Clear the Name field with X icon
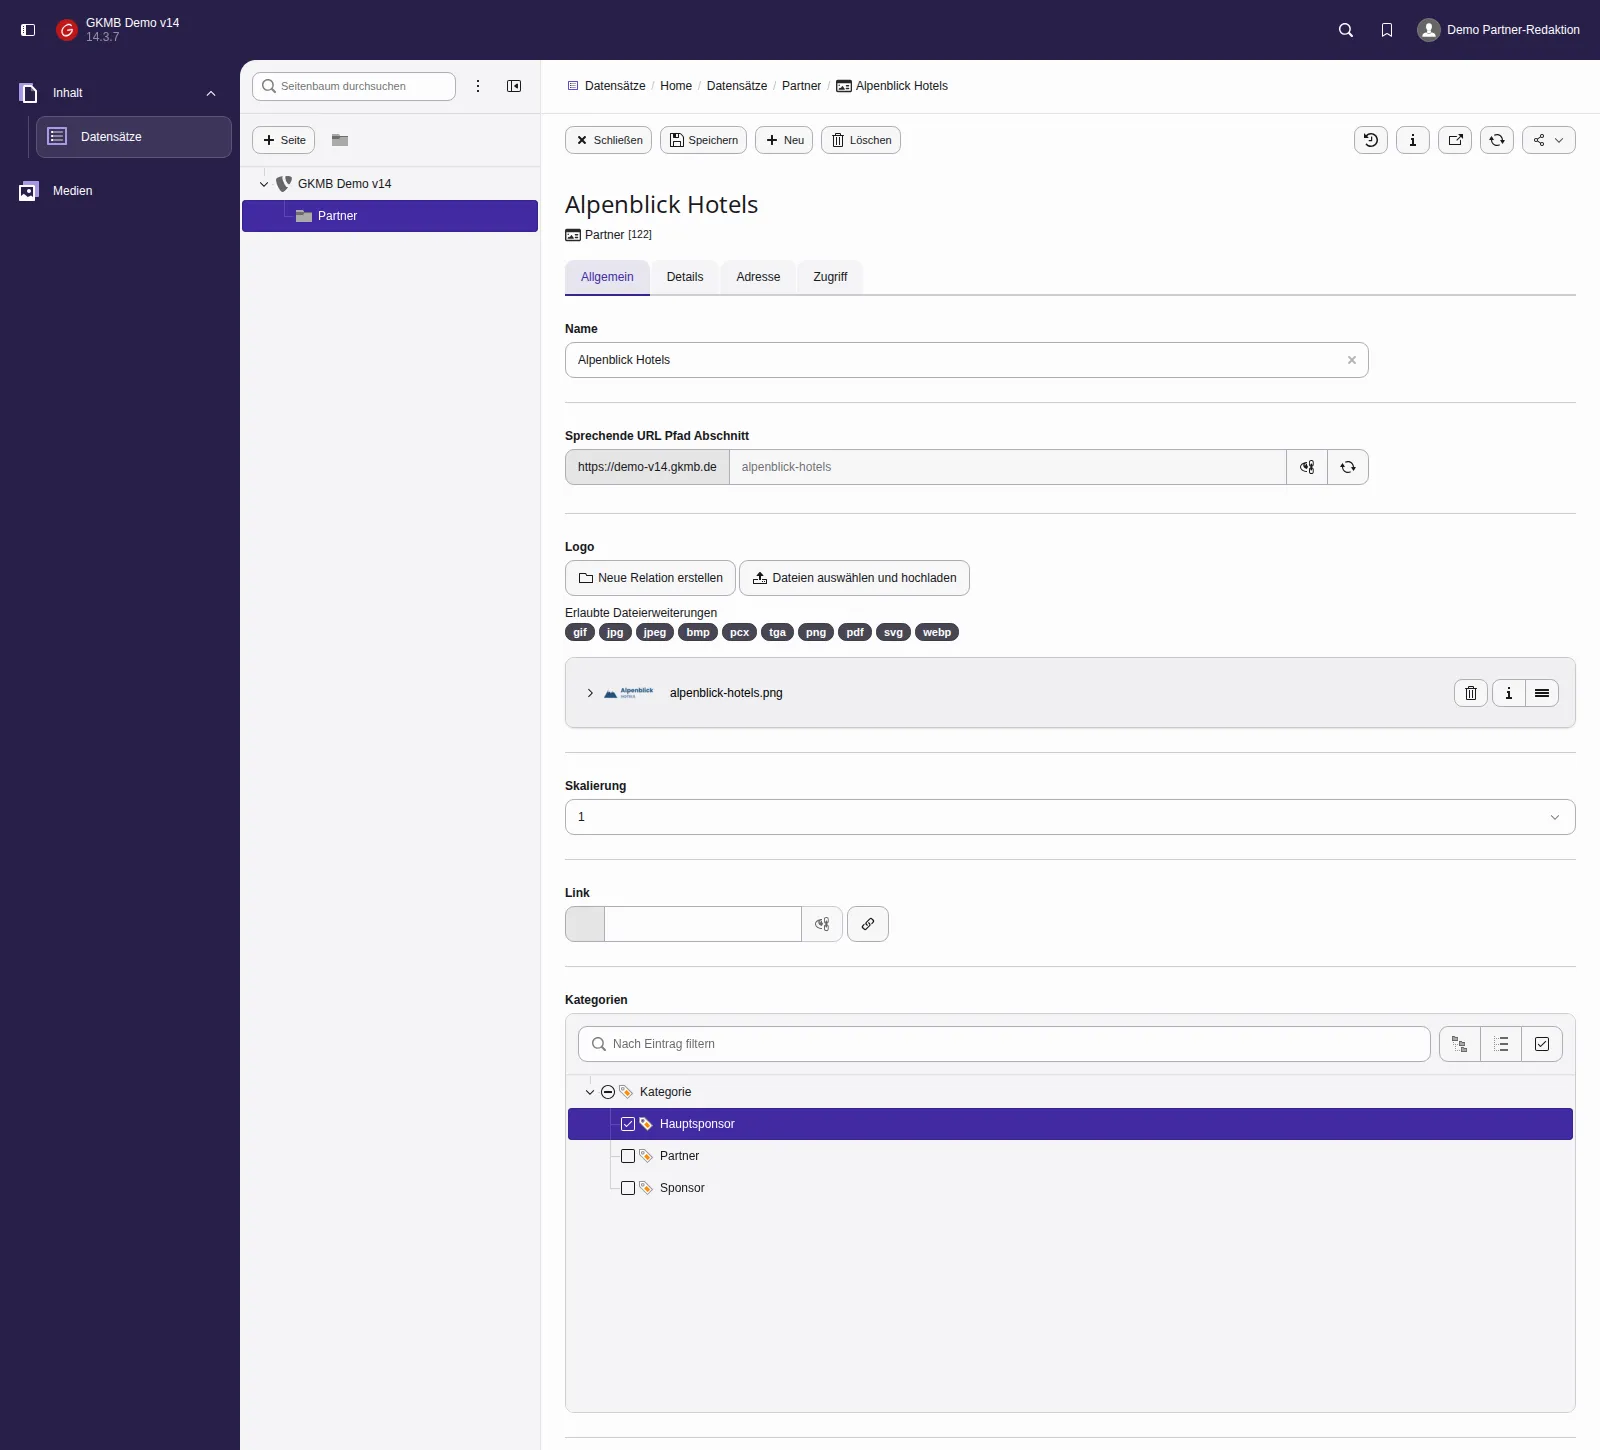 [1352, 360]
